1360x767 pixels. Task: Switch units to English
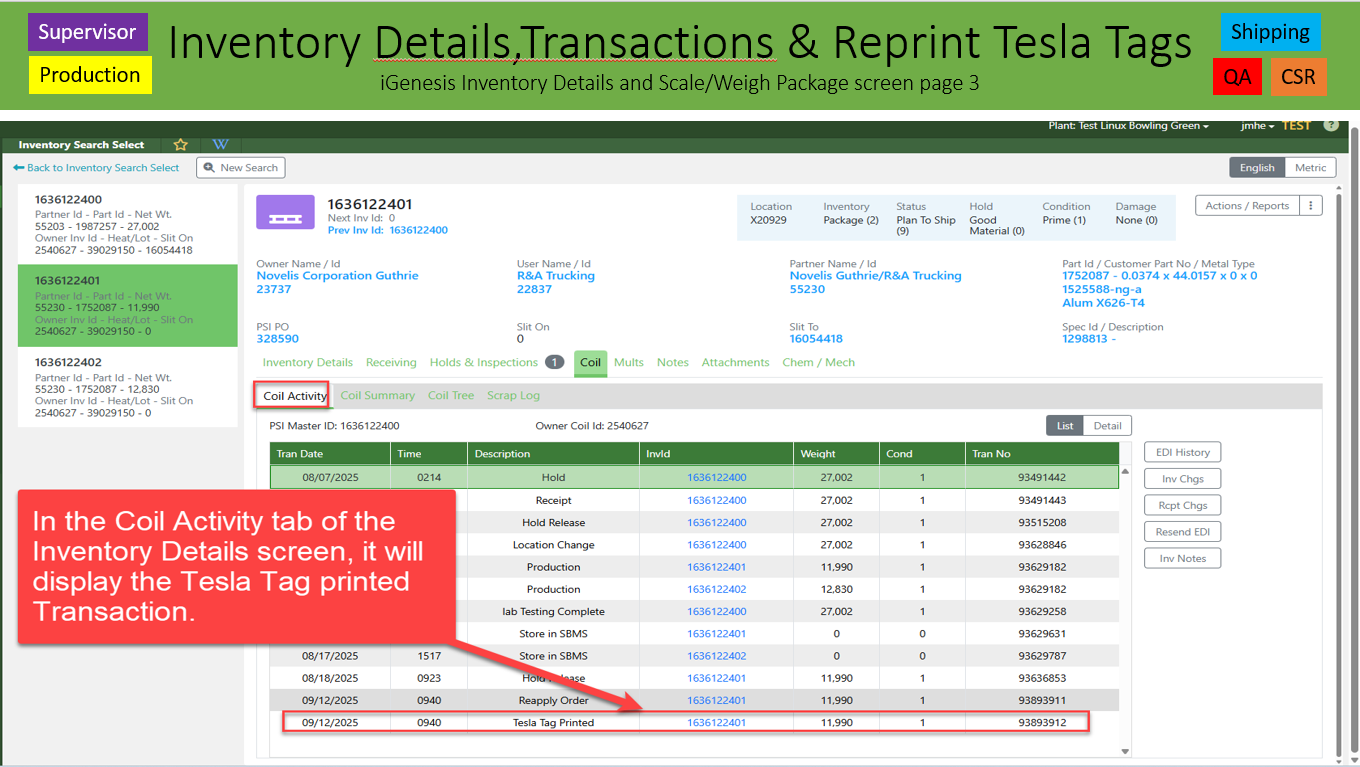click(1257, 168)
